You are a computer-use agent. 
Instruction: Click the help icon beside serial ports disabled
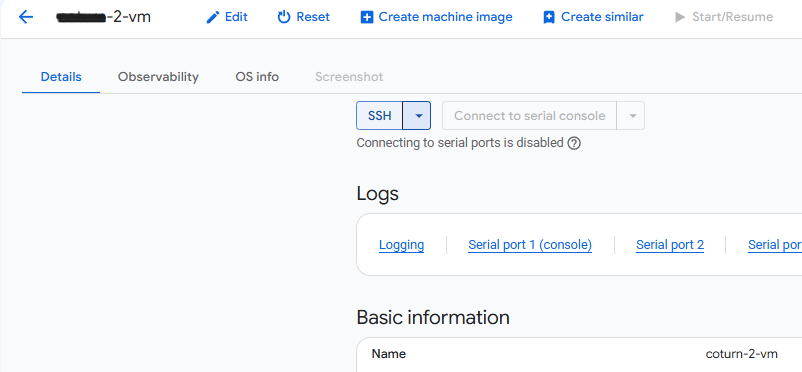click(x=574, y=143)
